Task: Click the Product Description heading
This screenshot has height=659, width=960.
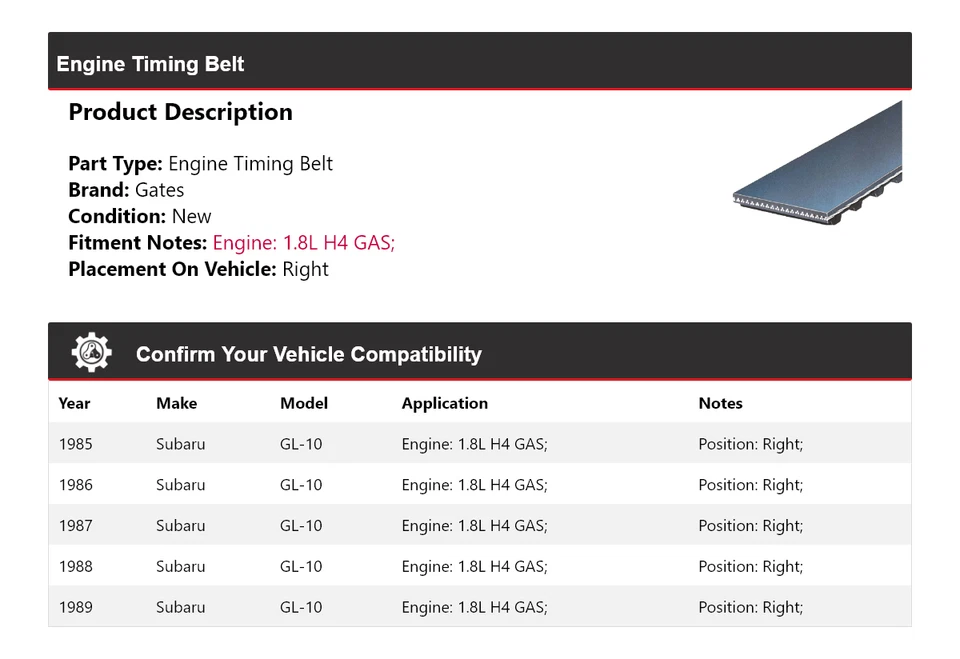Action: pos(180,112)
